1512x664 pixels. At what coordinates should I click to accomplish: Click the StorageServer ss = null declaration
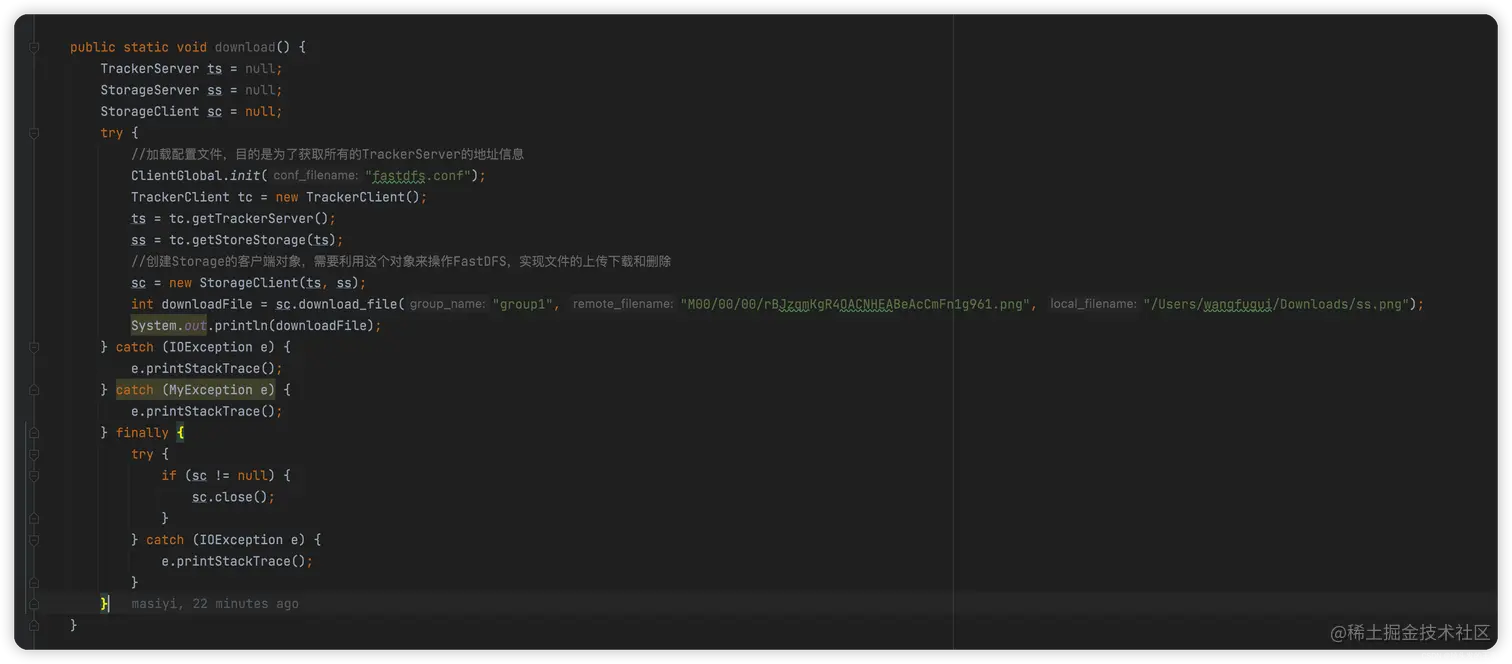(x=191, y=90)
